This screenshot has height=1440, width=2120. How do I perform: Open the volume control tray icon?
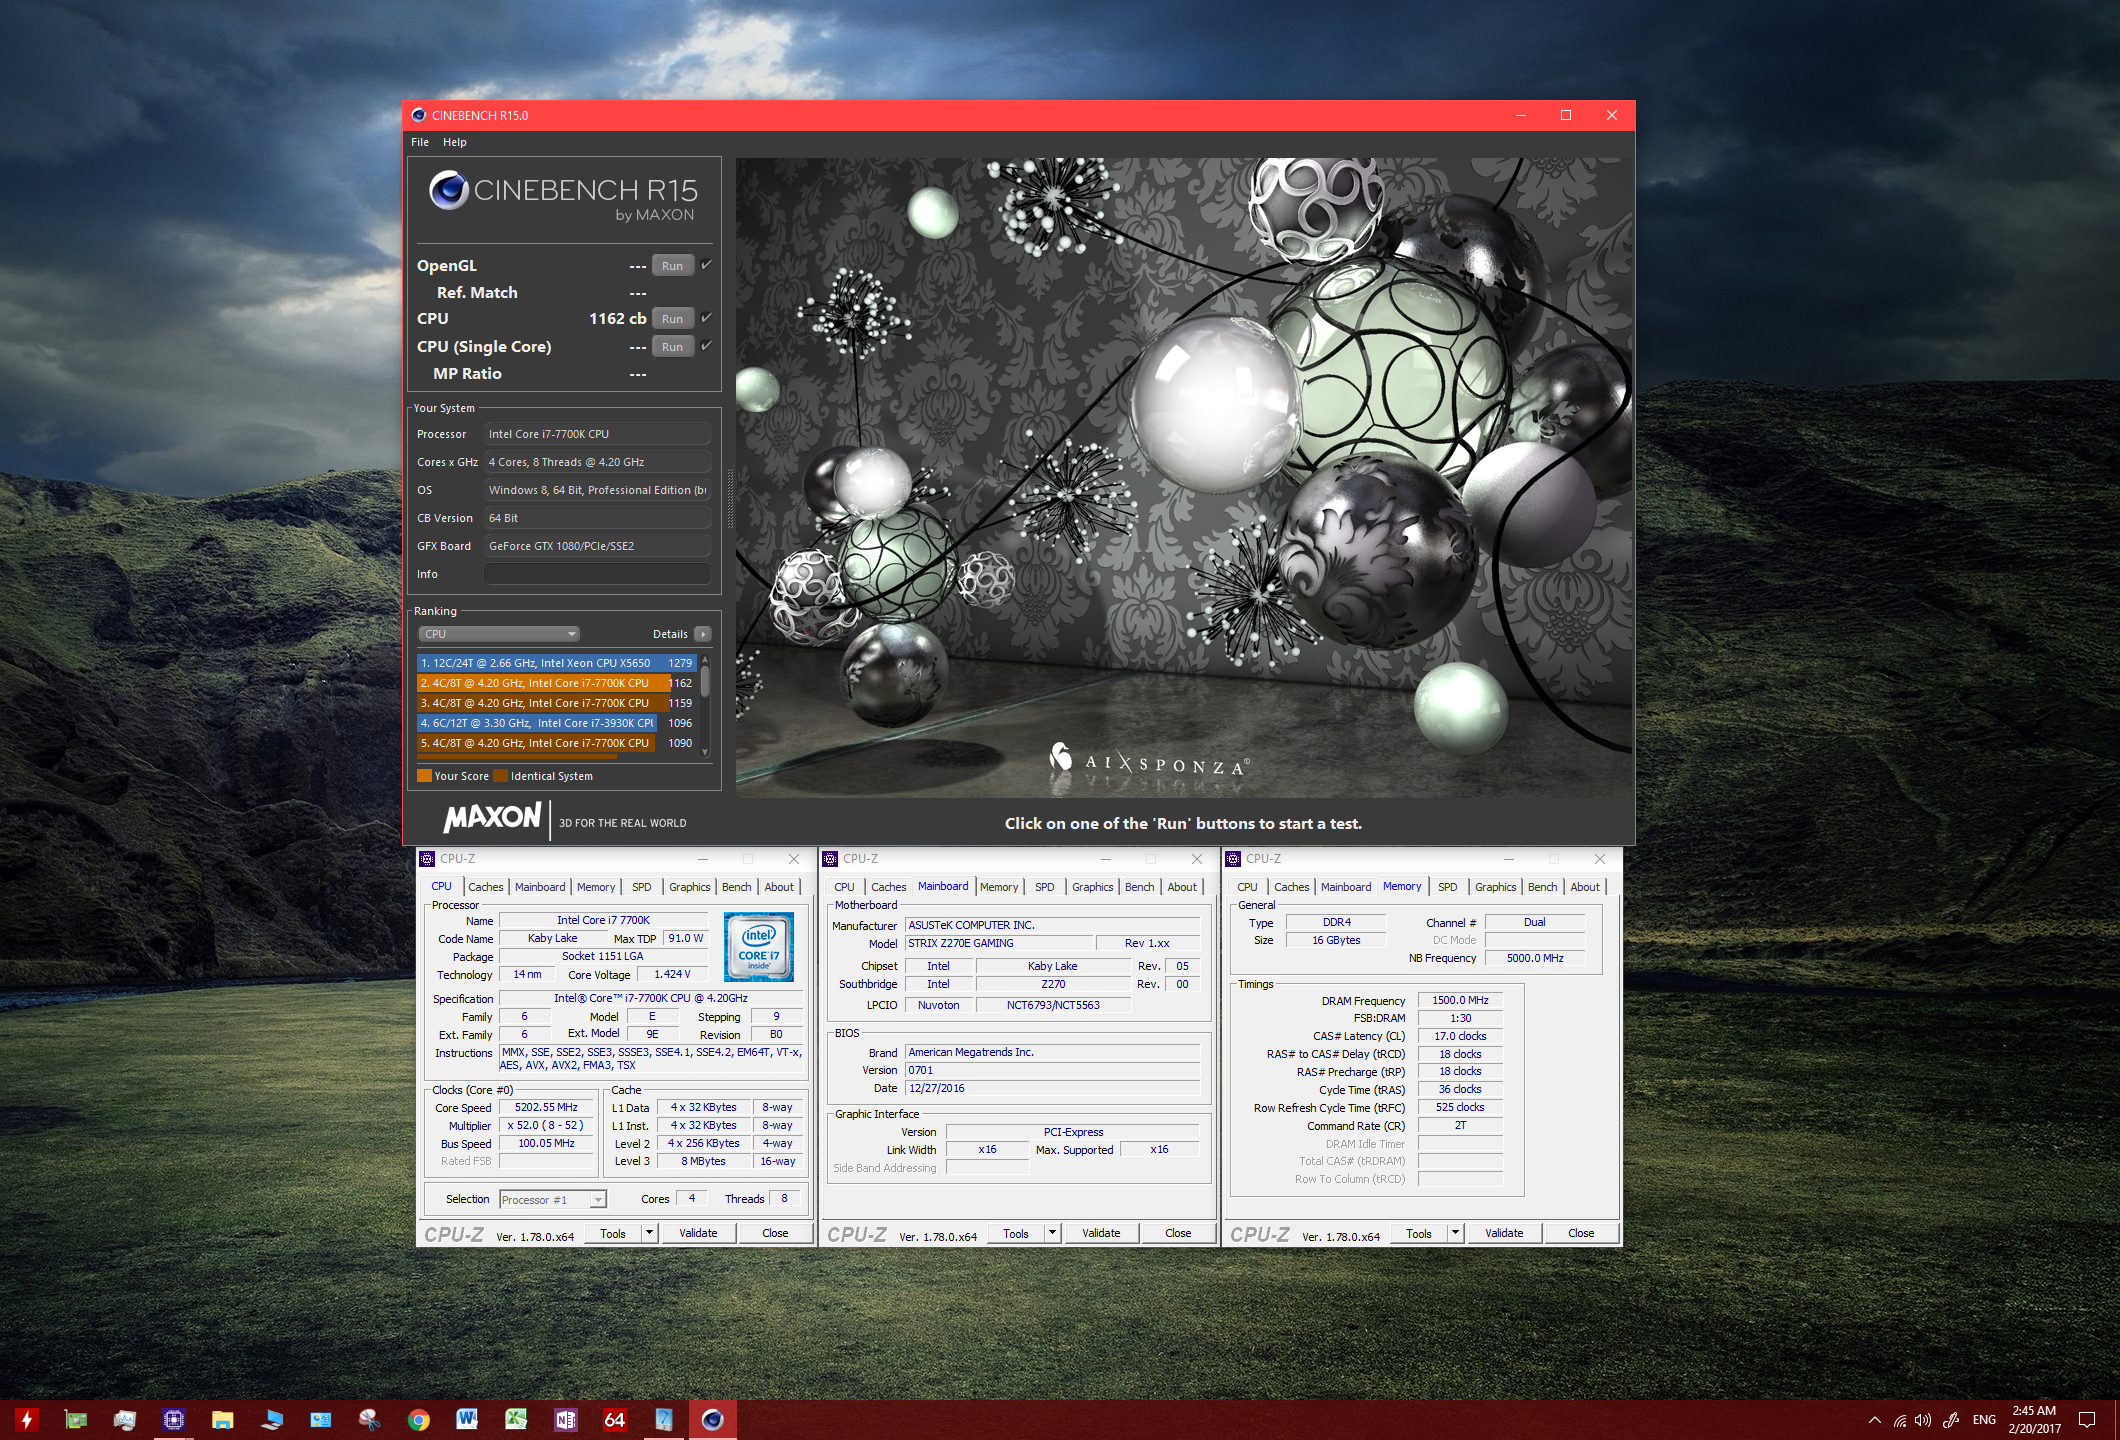1923,1420
